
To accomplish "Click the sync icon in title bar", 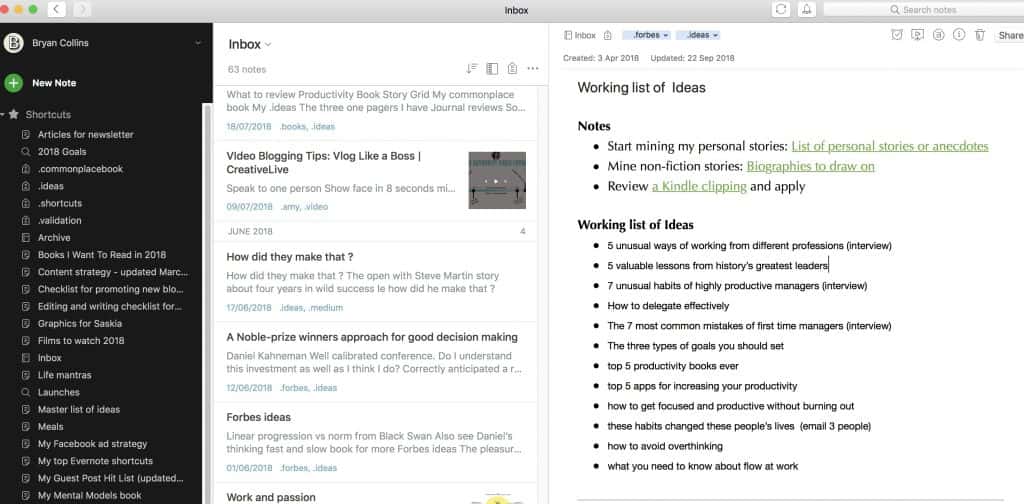I will [780, 9].
